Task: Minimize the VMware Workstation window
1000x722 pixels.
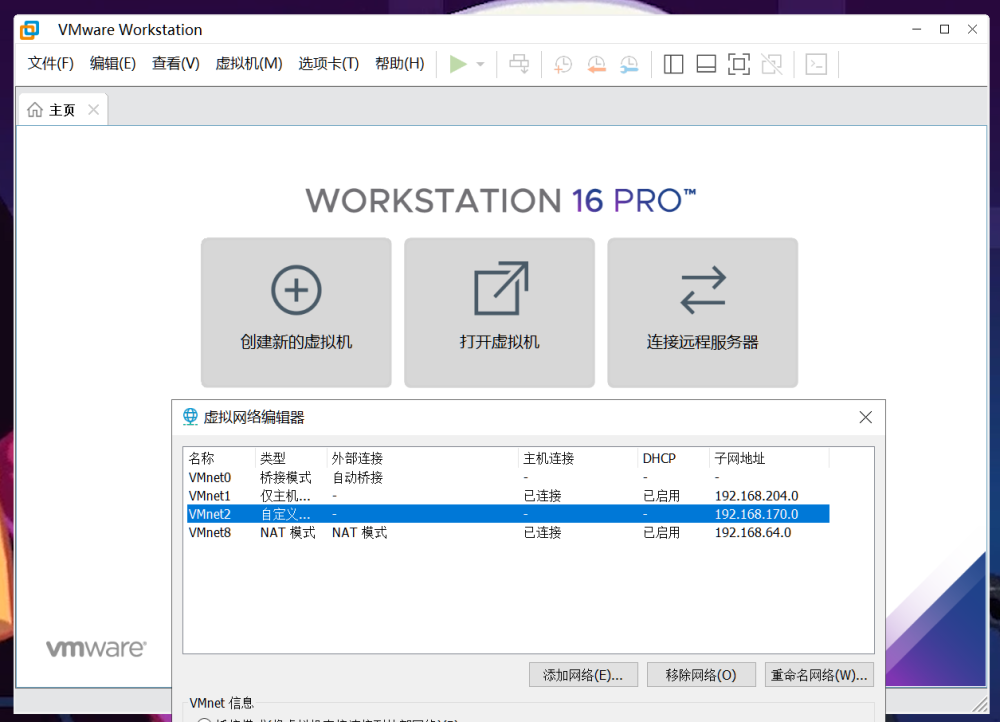Action: coord(916,29)
